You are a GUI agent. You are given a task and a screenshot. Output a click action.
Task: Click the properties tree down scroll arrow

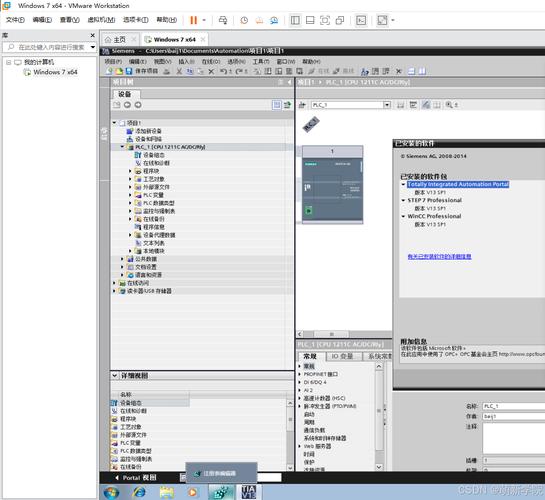pyautogui.click(x=379, y=467)
